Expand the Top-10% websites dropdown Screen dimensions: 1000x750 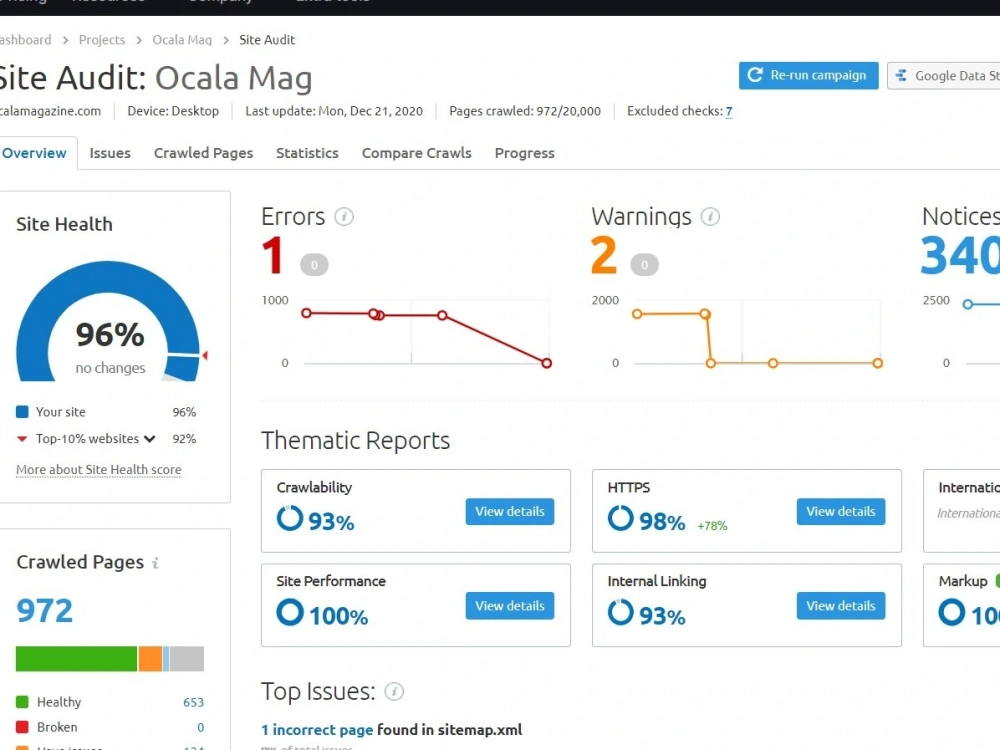pos(150,439)
